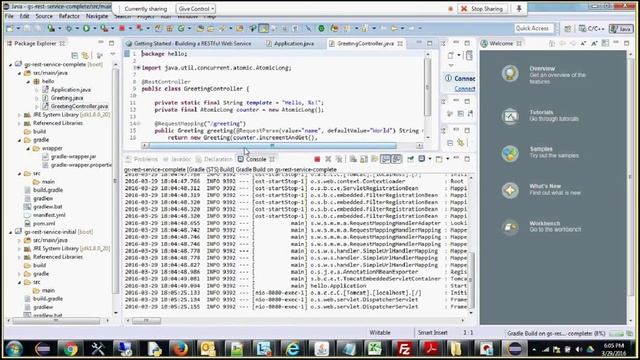Open the Edit menu
This screenshot has width=640, height=360.
pyautogui.click(x=24, y=16)
